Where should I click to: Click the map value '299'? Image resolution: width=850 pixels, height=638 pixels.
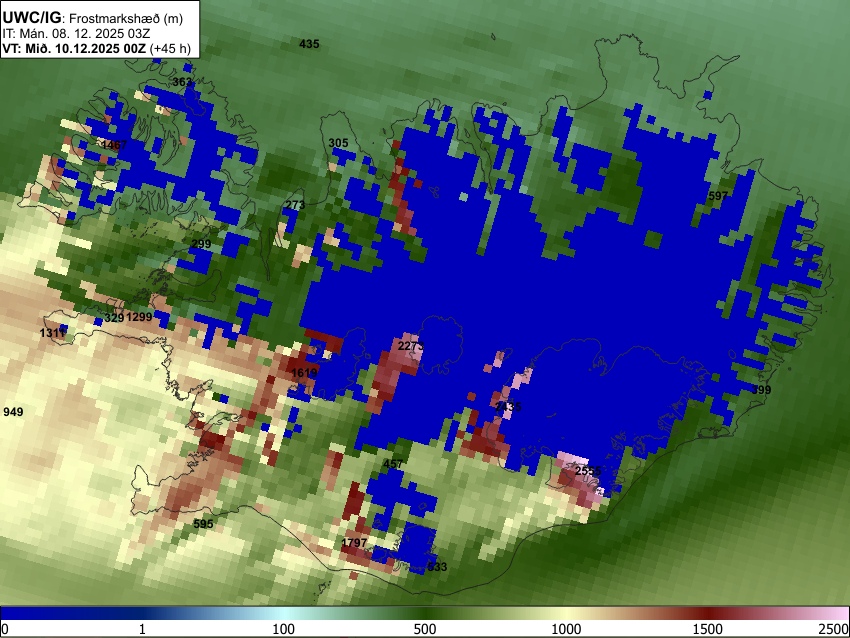(x=201, y=244)
